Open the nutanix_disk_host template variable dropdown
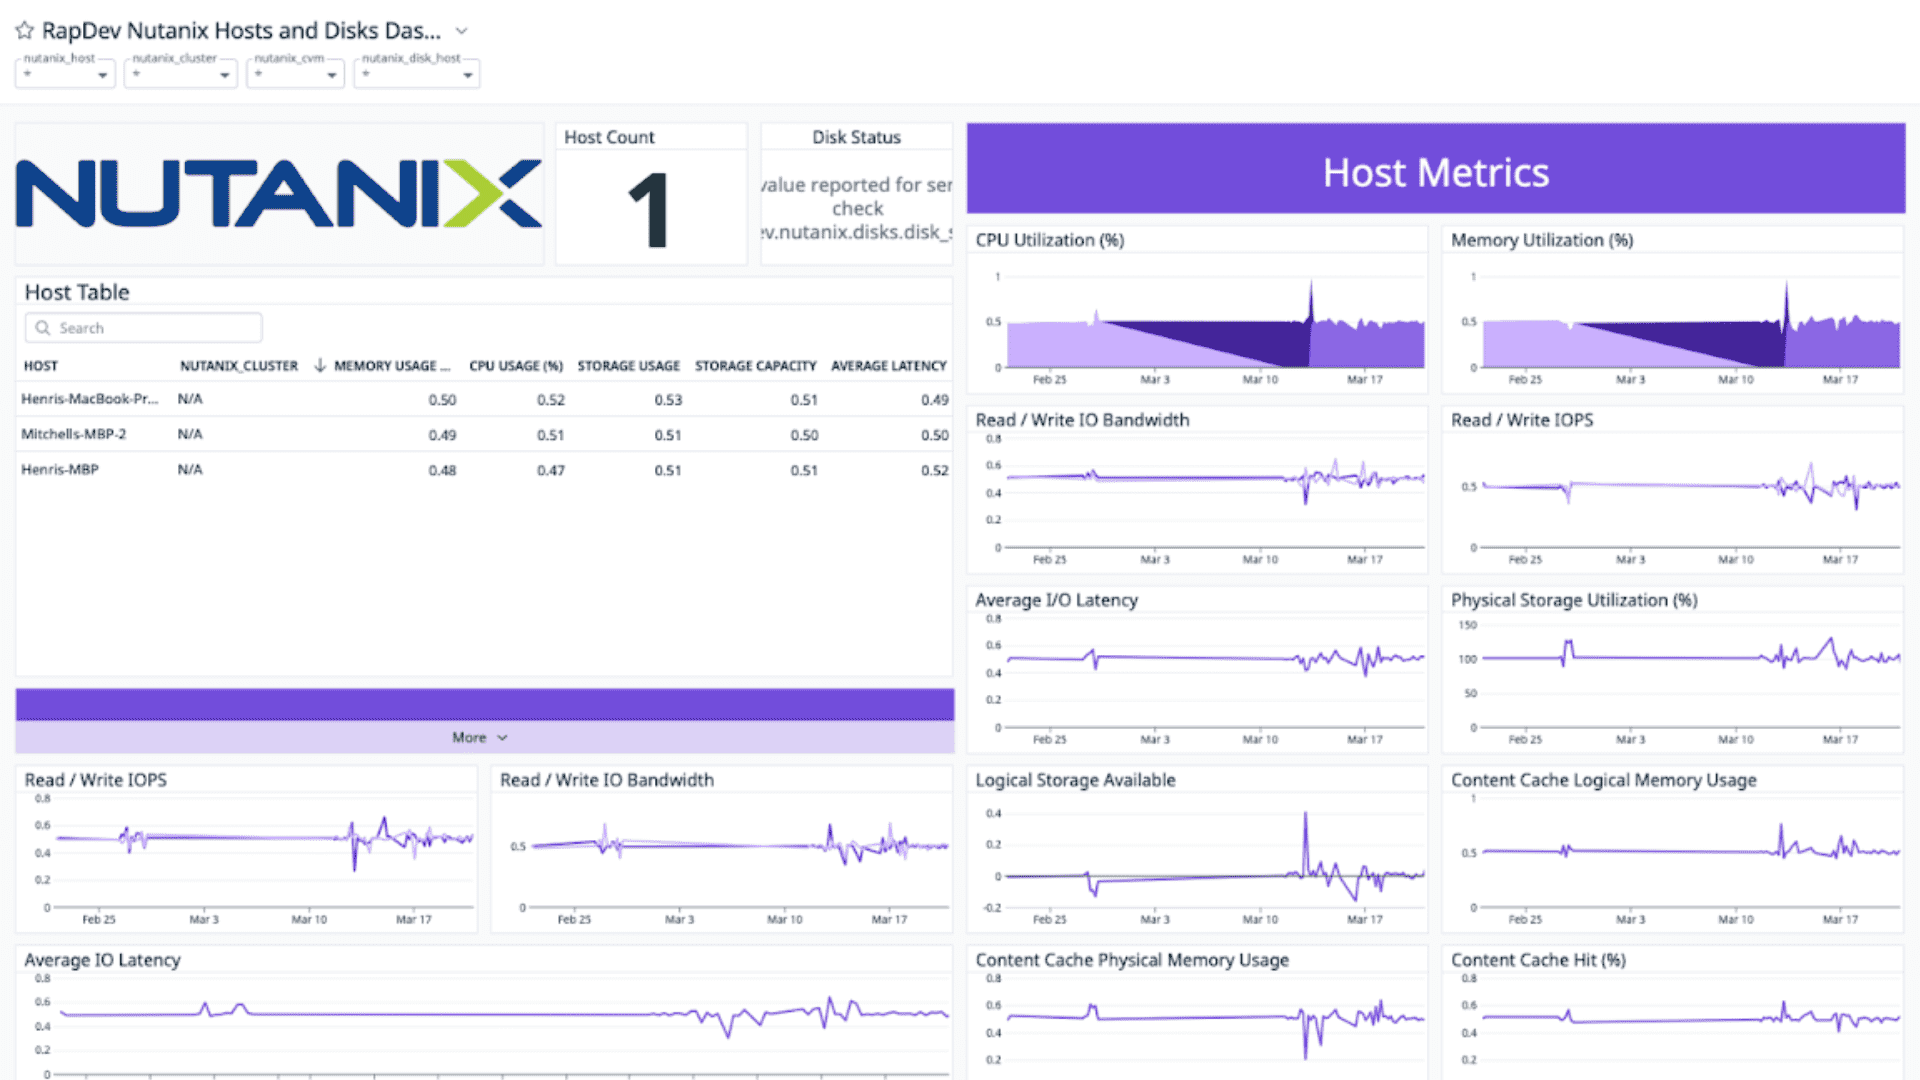The image size is (1920, 1080). [x=417, y=72]
